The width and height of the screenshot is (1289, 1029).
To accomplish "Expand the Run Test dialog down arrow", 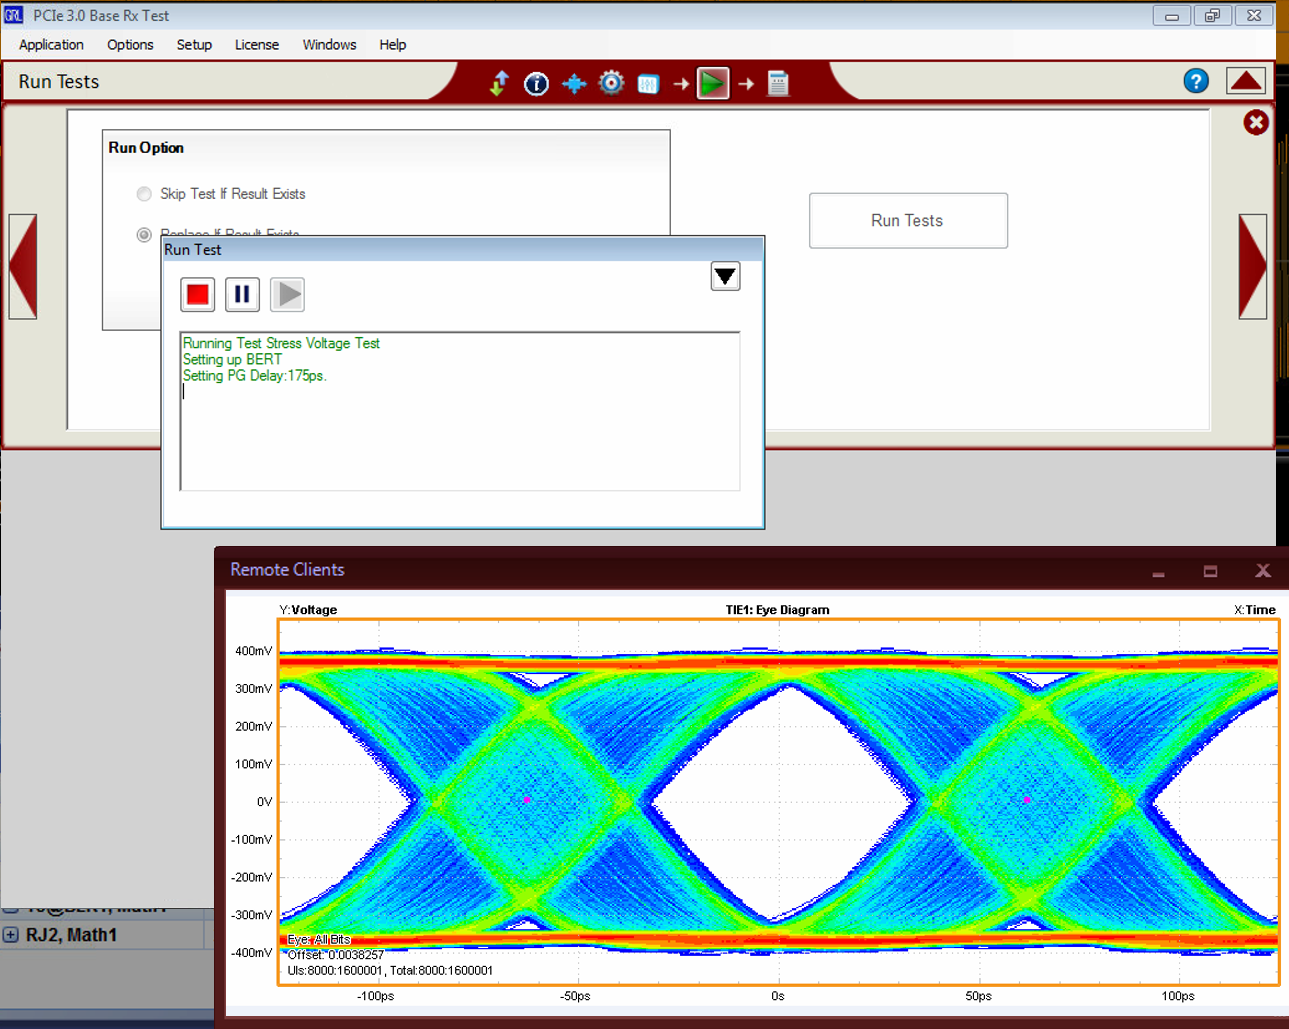I will pyautogui.click(x=725, y=276).
